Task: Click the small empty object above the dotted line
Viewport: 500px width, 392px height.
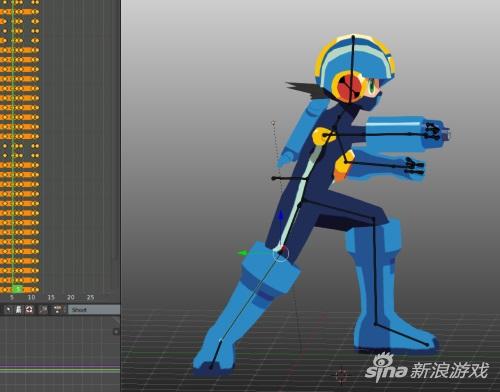Action: (273, 123)
